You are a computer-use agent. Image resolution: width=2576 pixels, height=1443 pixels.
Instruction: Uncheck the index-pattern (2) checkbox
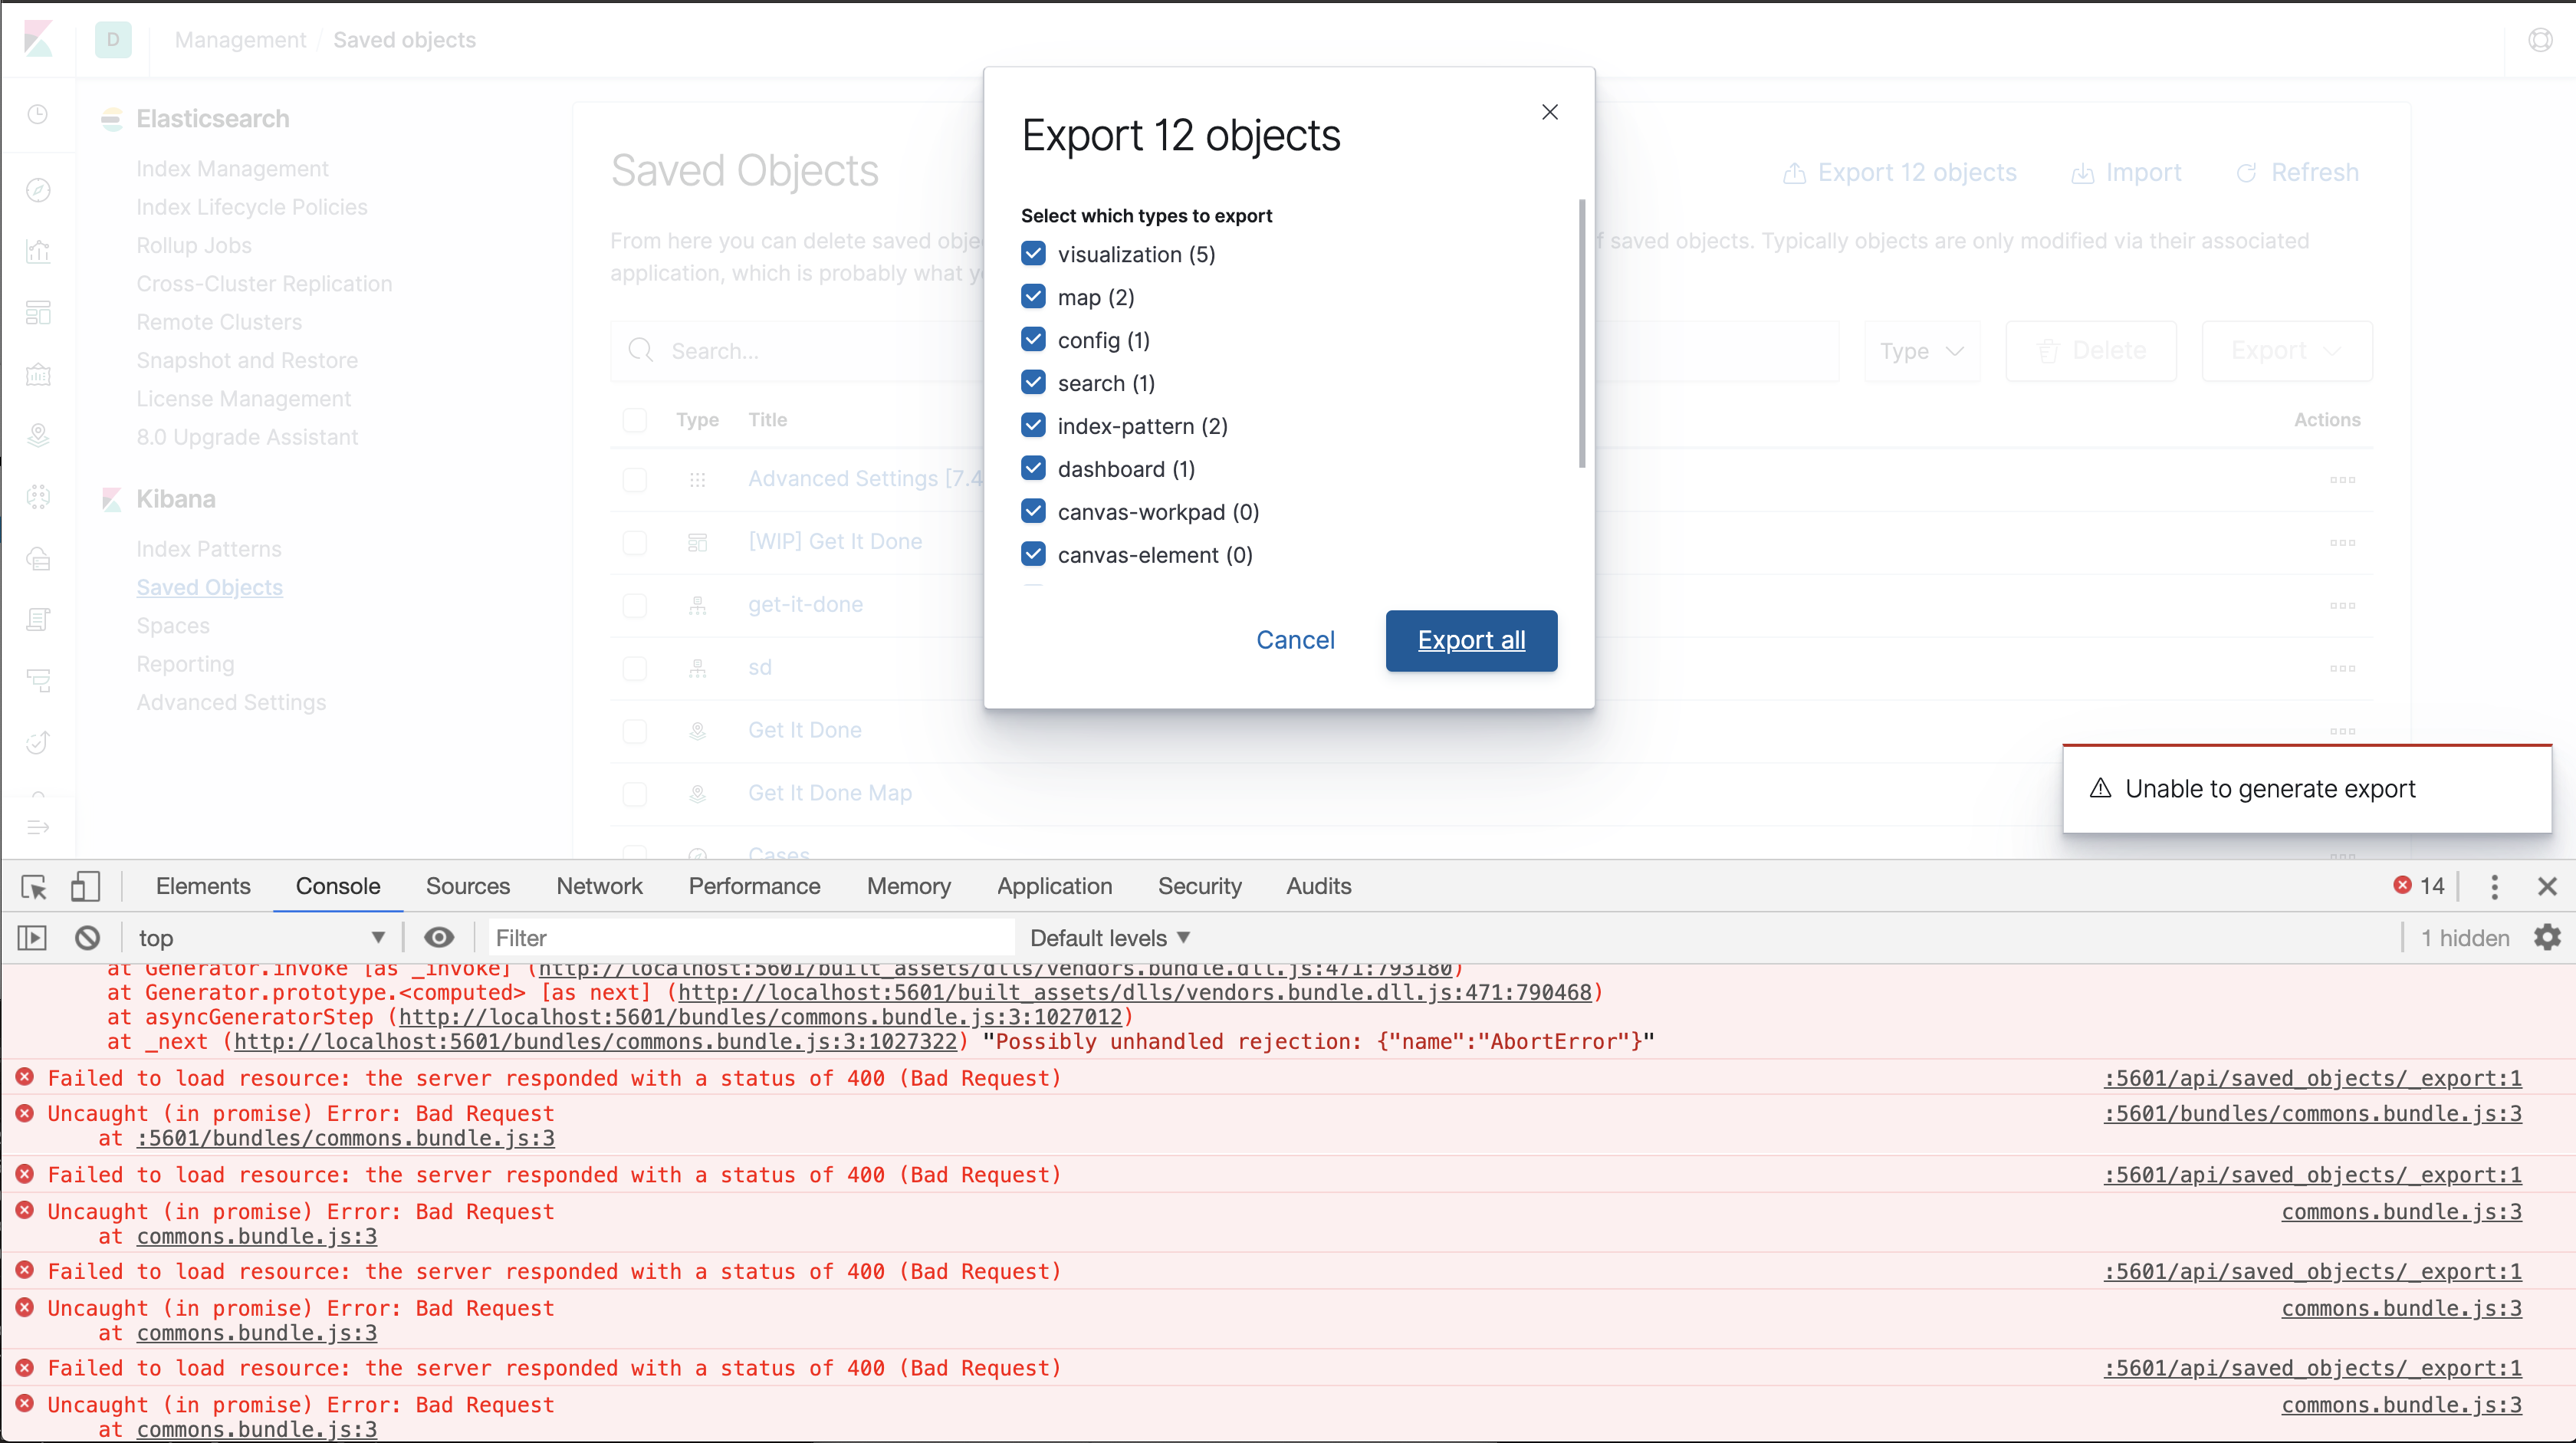point(1034,426)
